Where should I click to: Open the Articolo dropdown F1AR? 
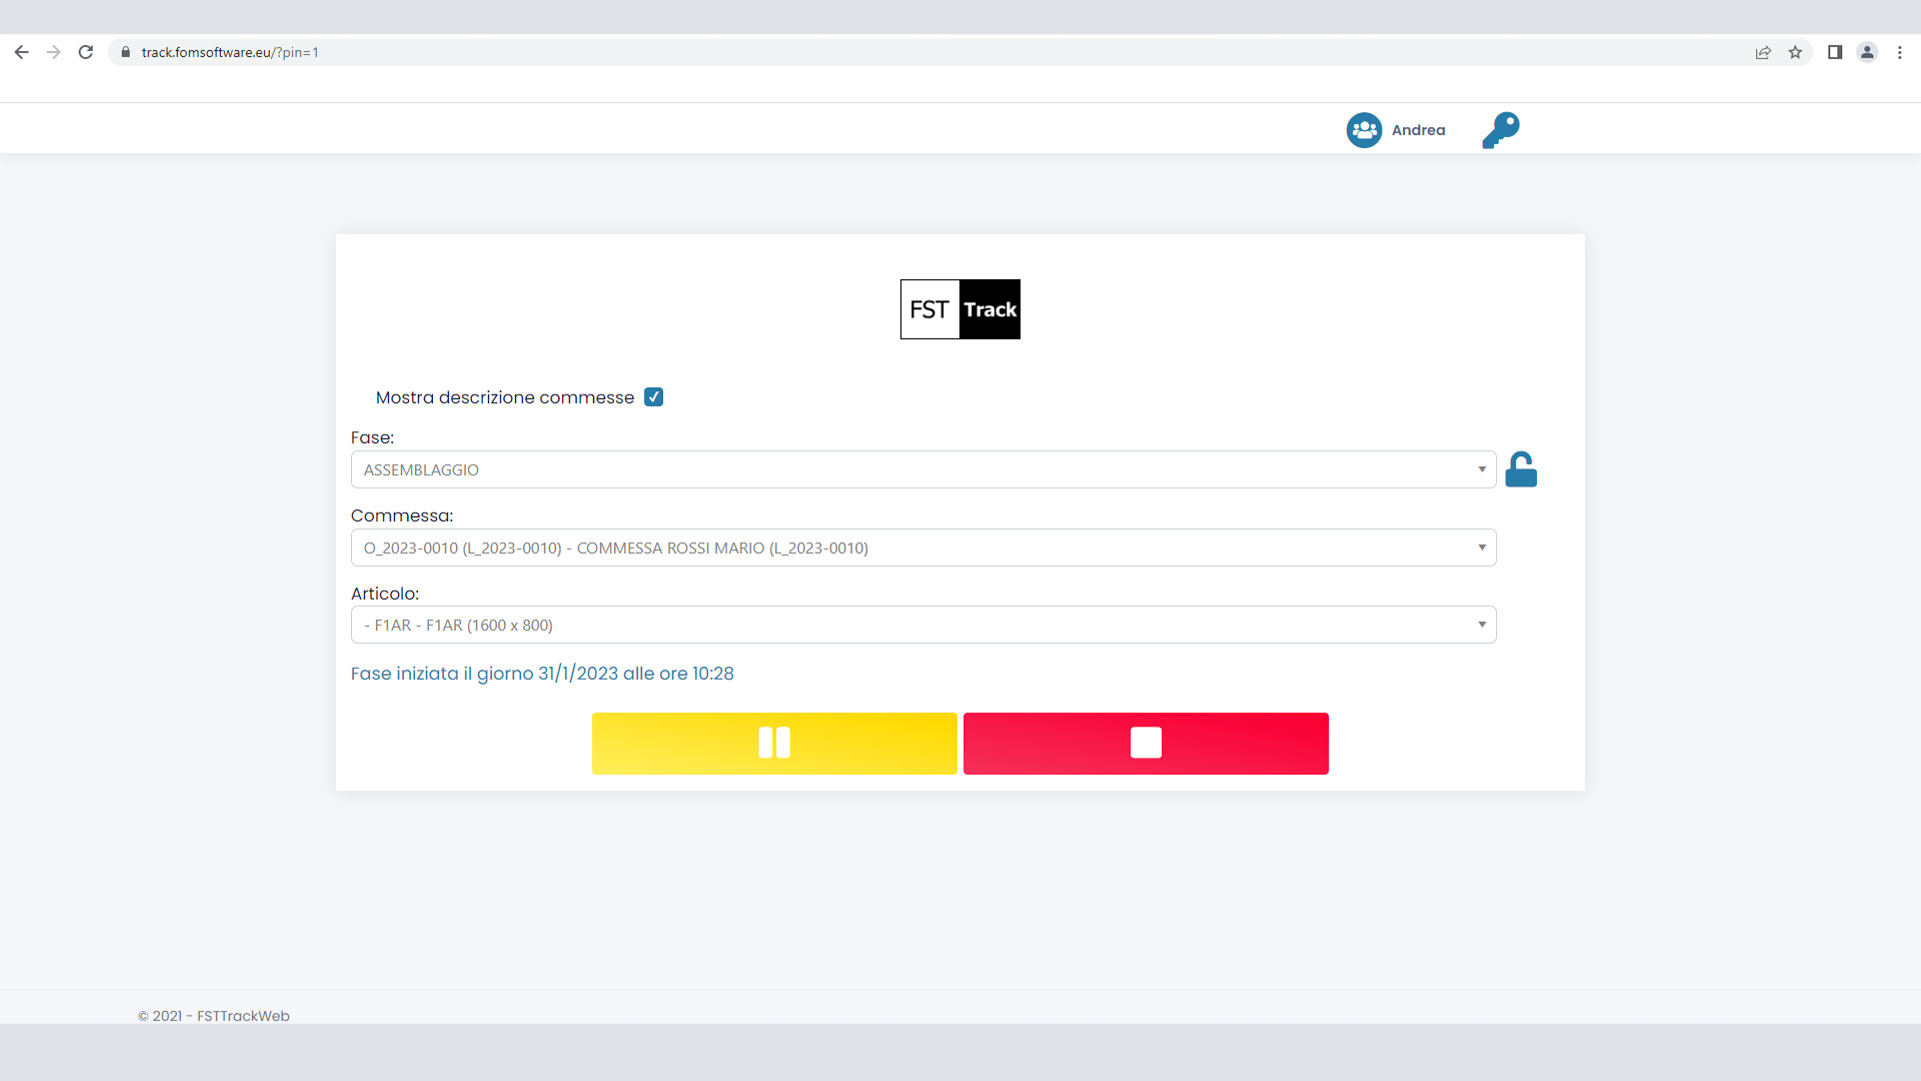click(923, 624)
